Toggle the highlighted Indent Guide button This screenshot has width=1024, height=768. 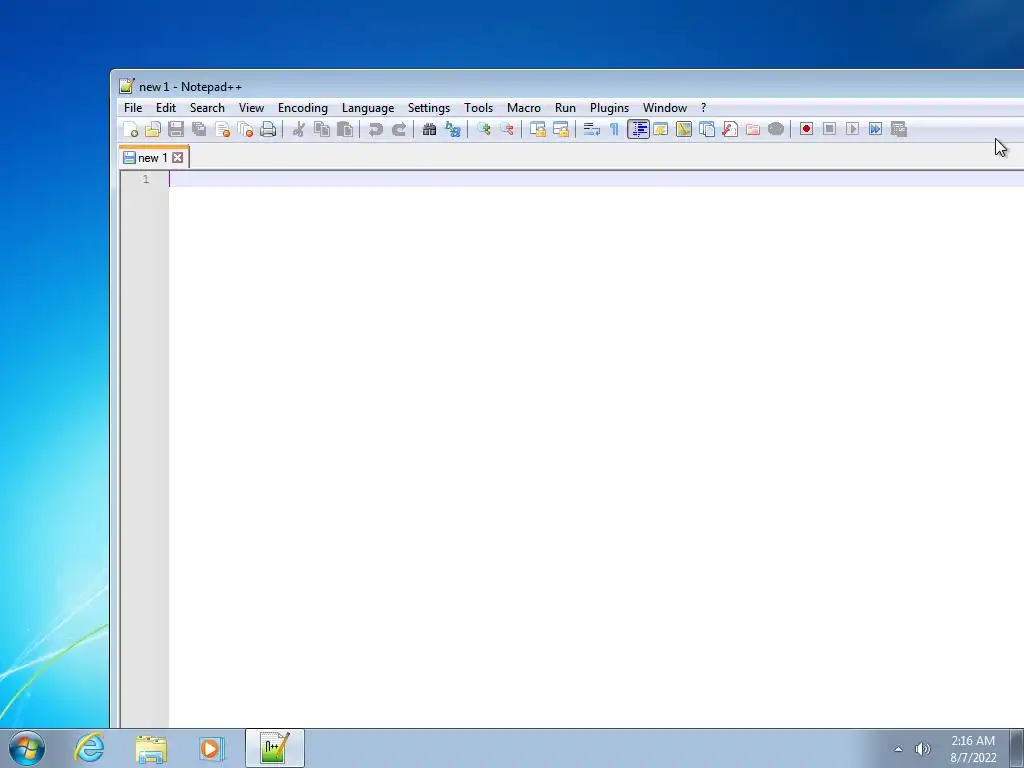click(638, 129)
